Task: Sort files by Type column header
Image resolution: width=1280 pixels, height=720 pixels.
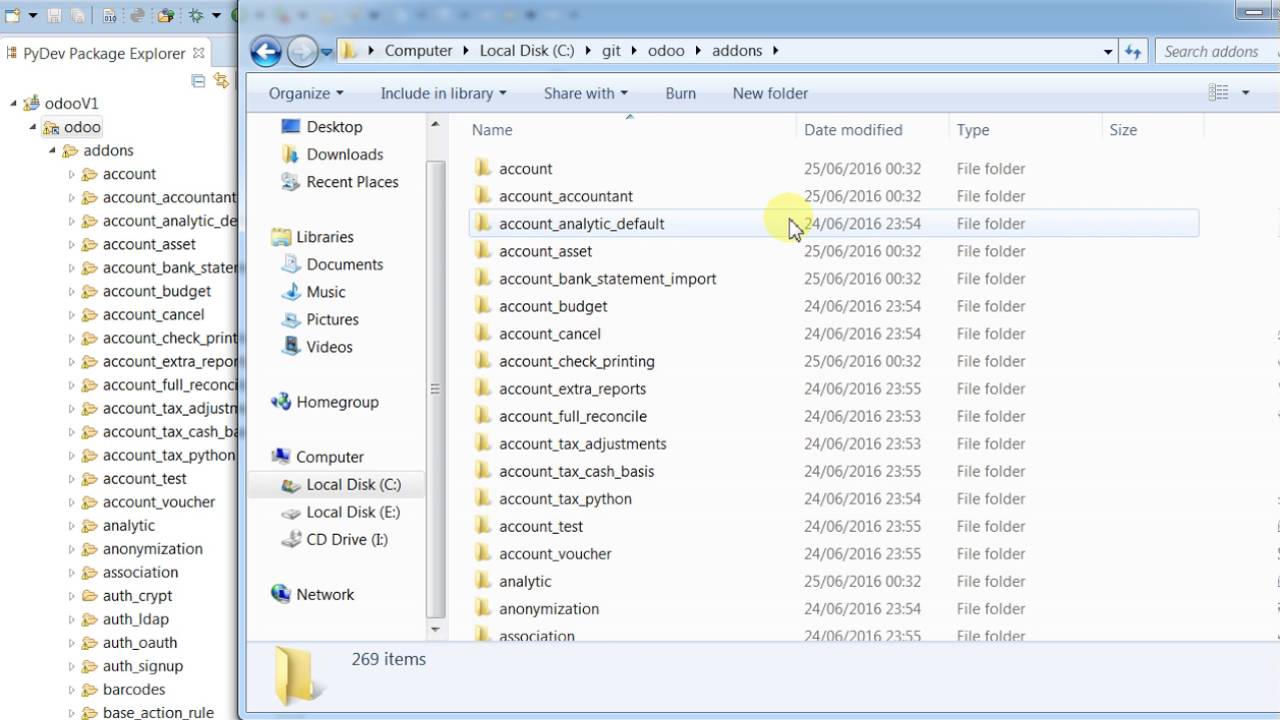Action: 1025,130
